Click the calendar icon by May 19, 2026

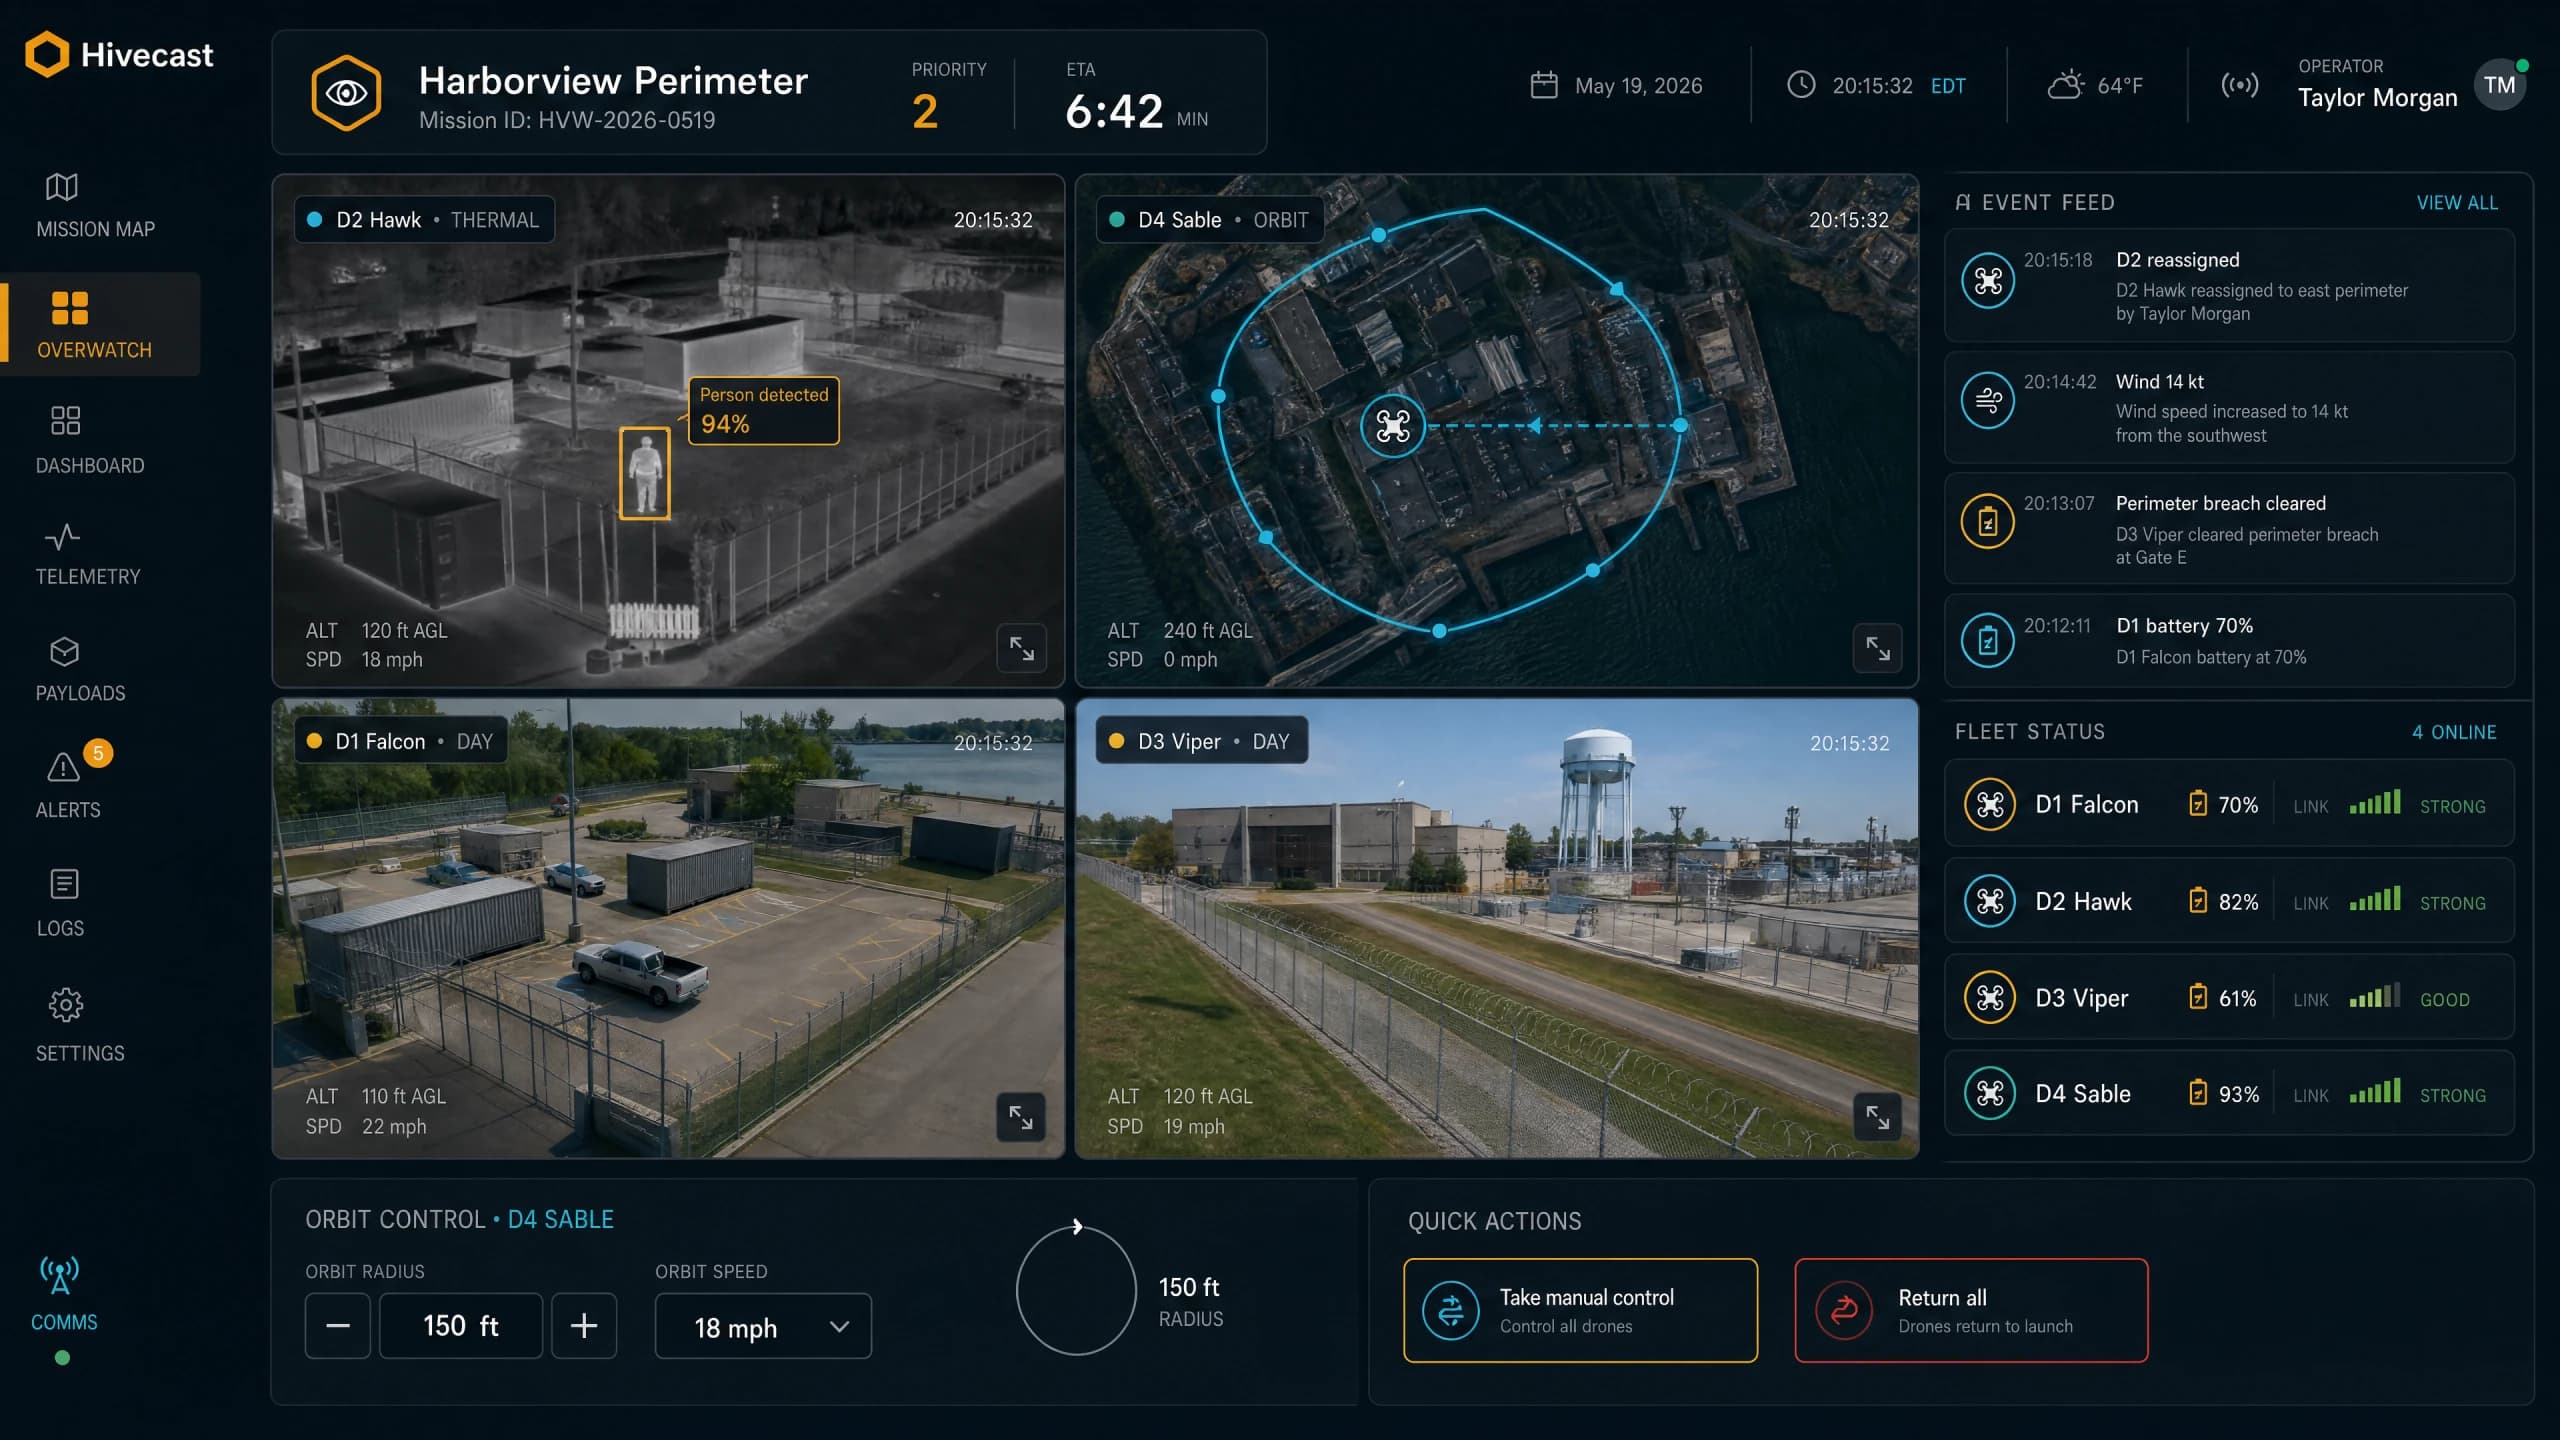(x=1544, y=85)
